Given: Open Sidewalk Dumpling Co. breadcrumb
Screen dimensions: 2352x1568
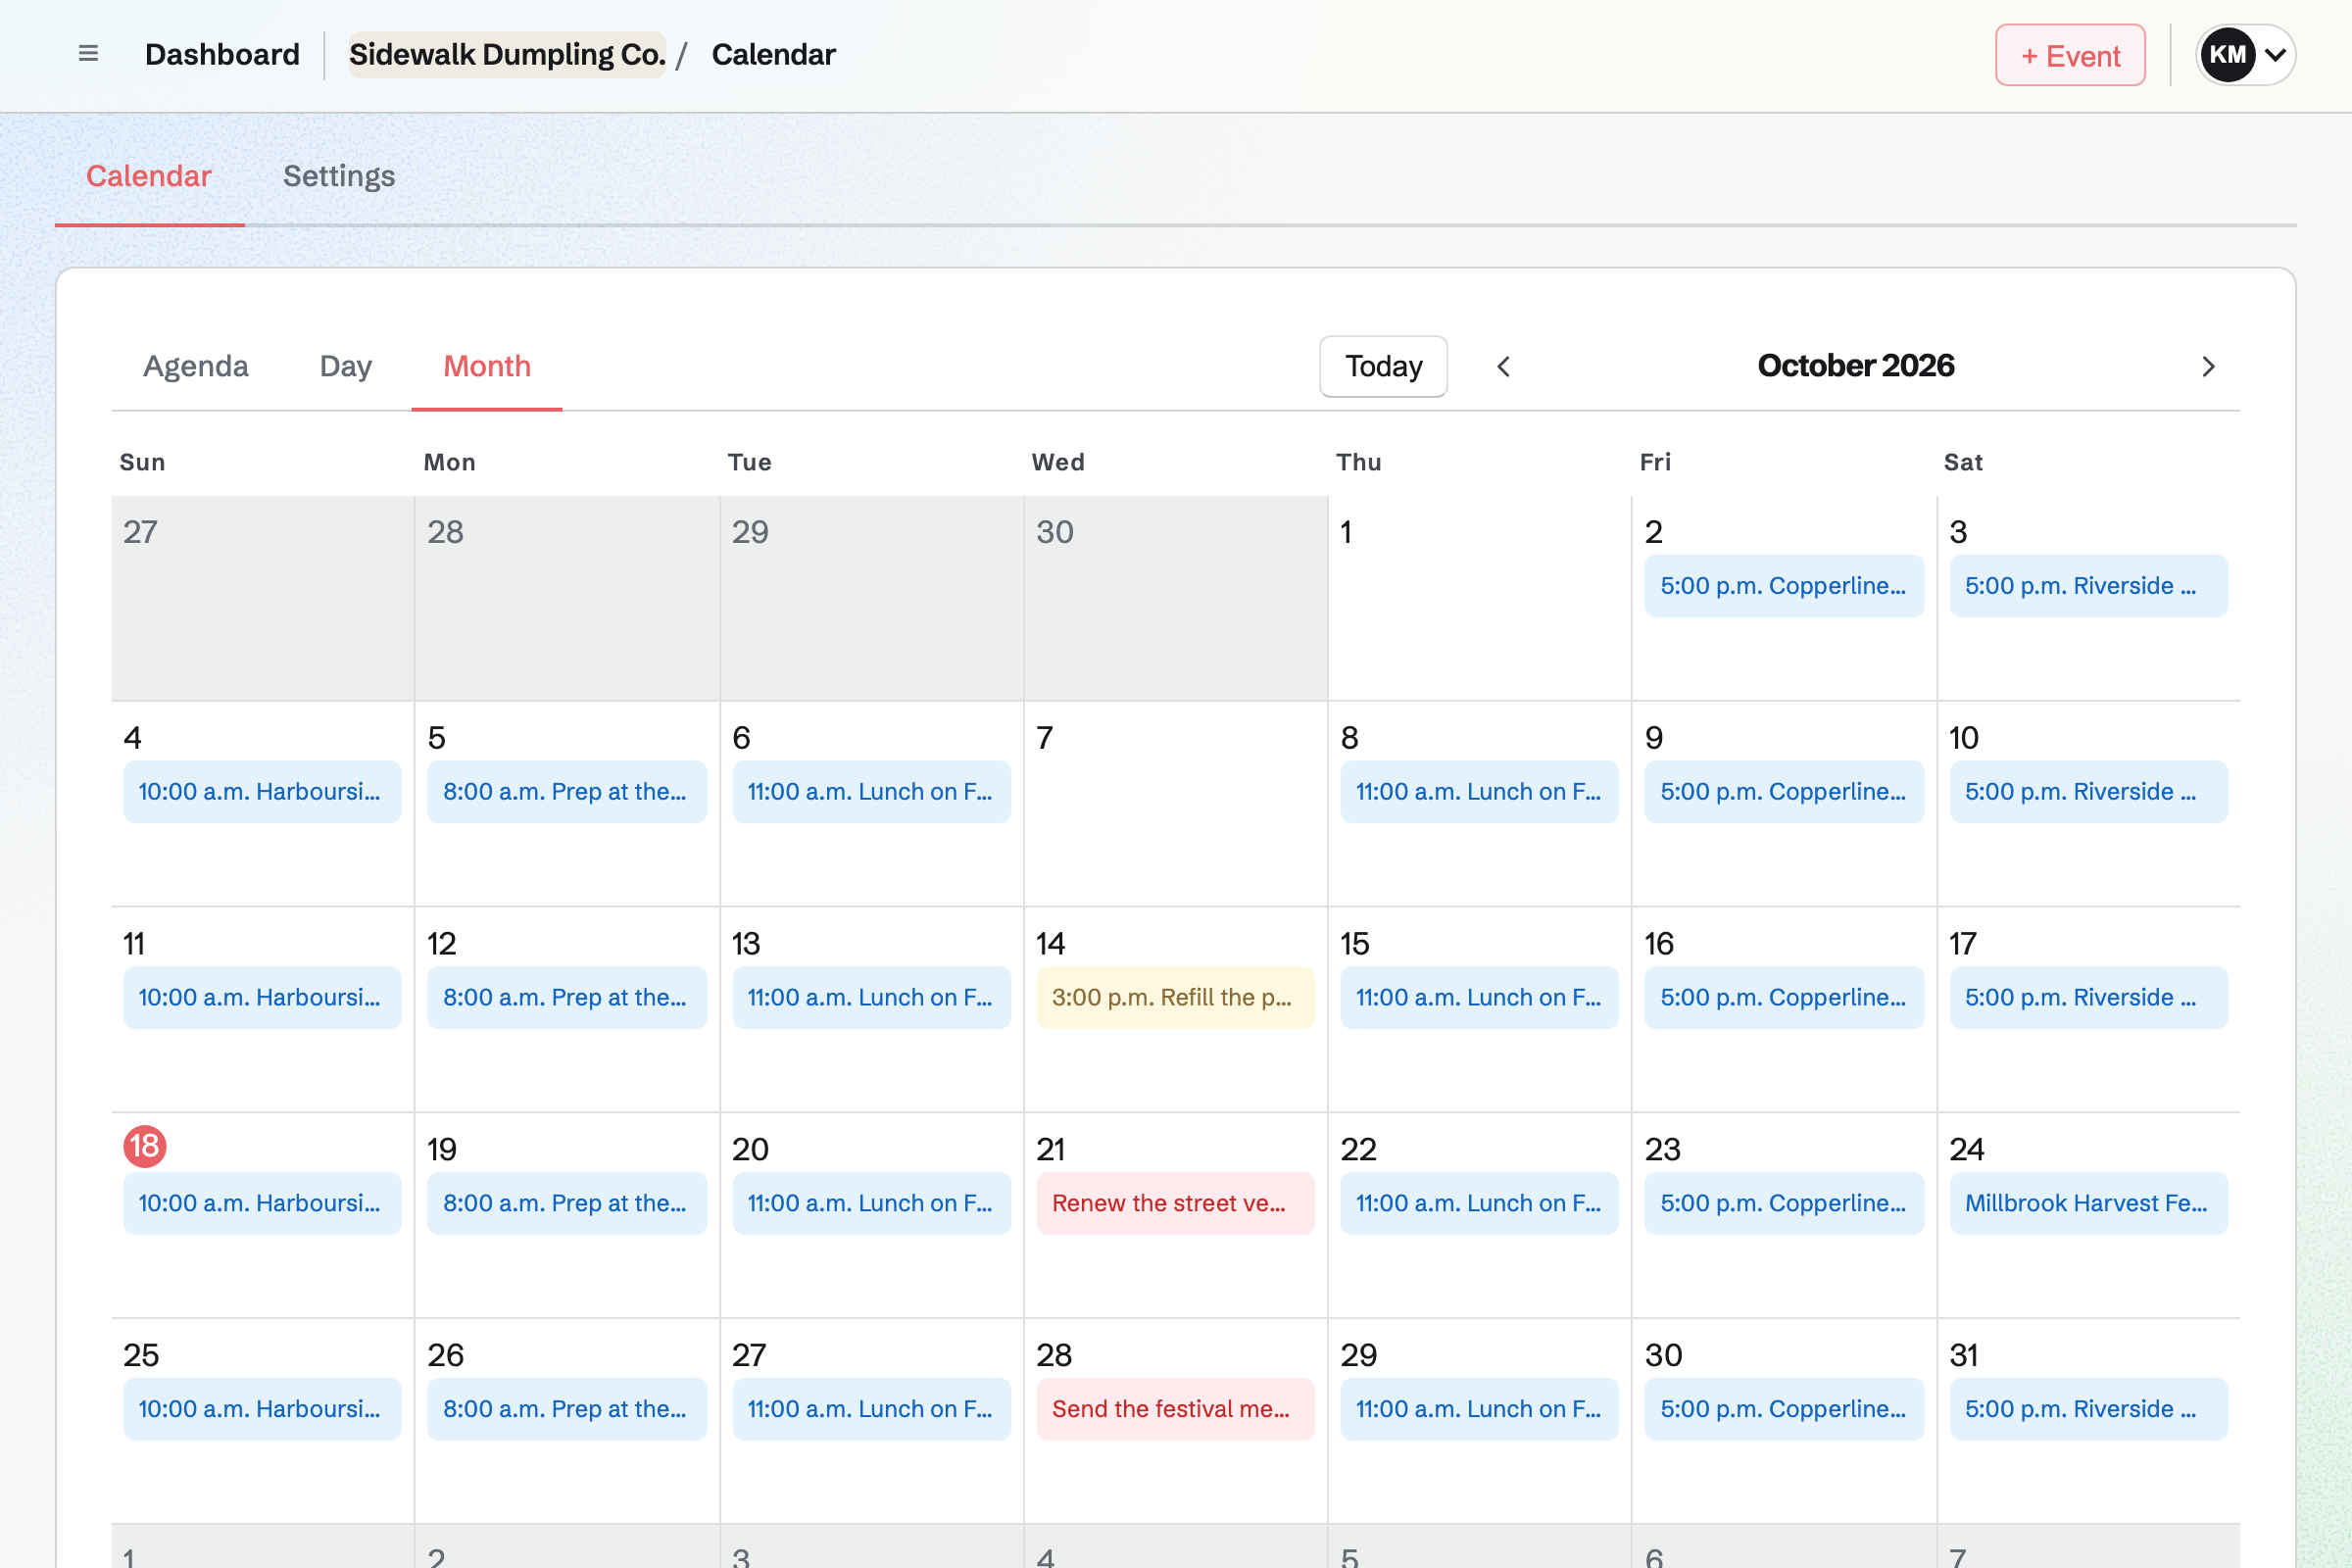Looking at the screenshot, I should (507, 54).
